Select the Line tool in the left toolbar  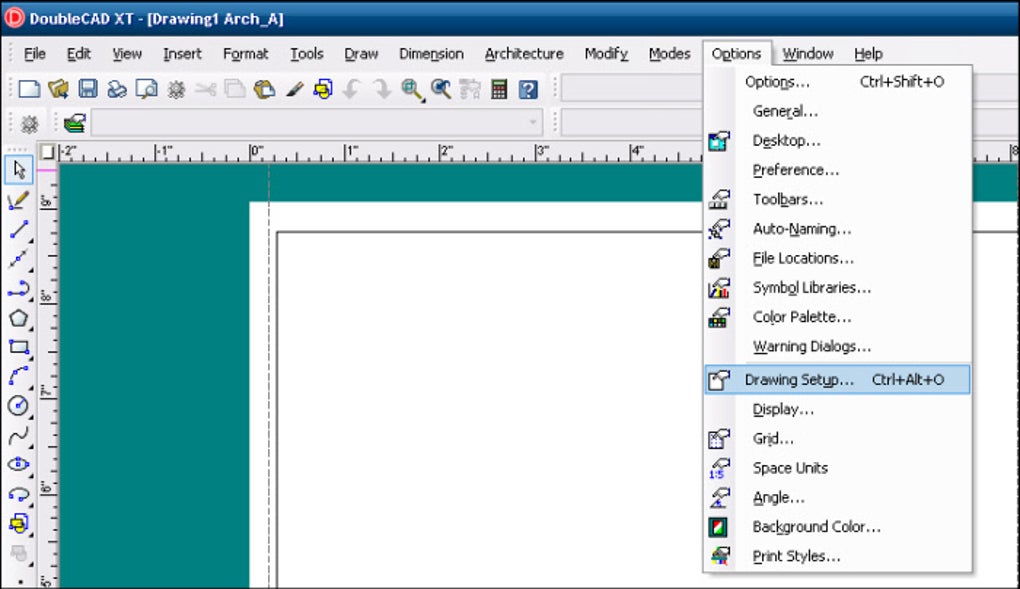(x=19, y=229)
